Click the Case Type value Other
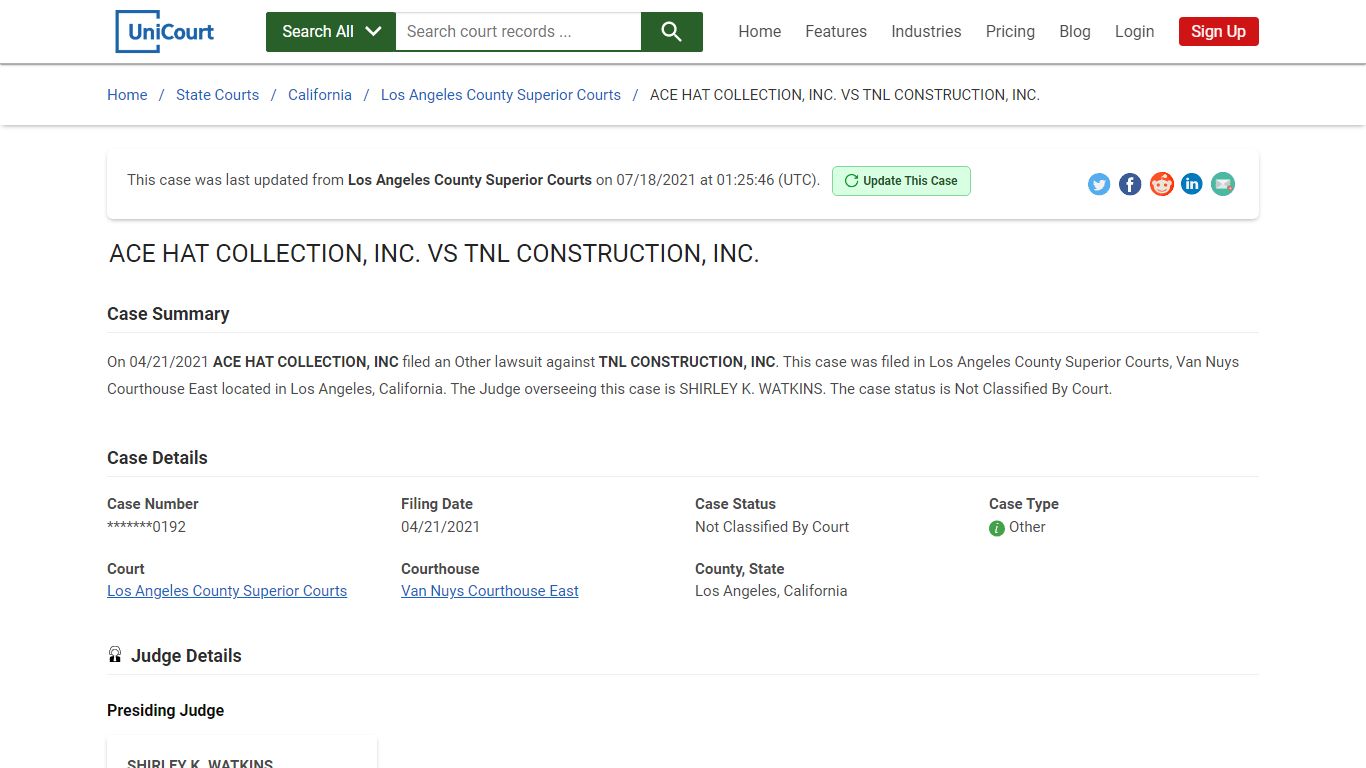 [x=1027, y=527]
